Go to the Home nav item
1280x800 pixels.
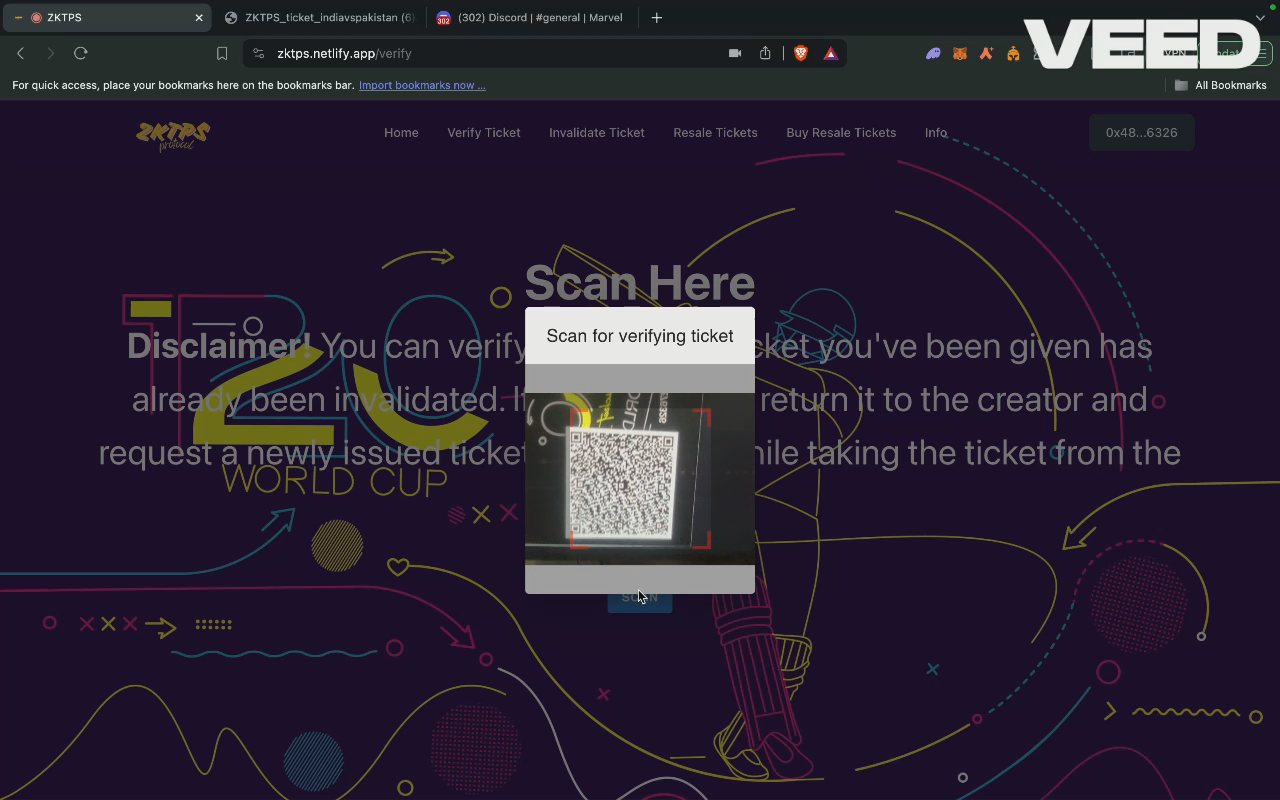click(401, 132)
